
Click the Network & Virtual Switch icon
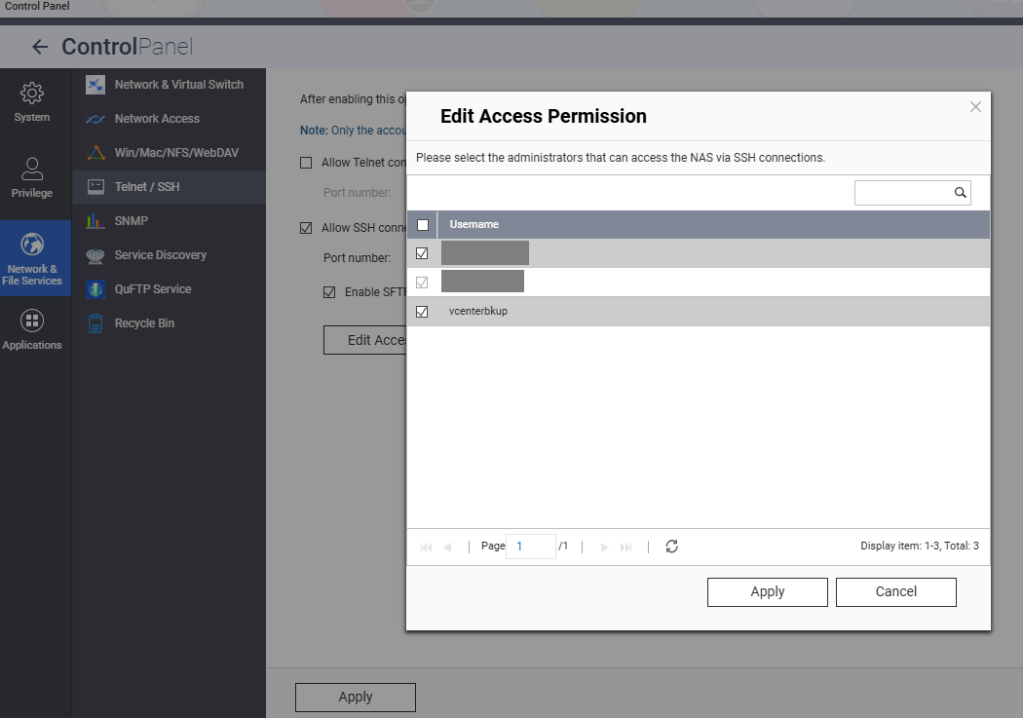pos(96,85)
